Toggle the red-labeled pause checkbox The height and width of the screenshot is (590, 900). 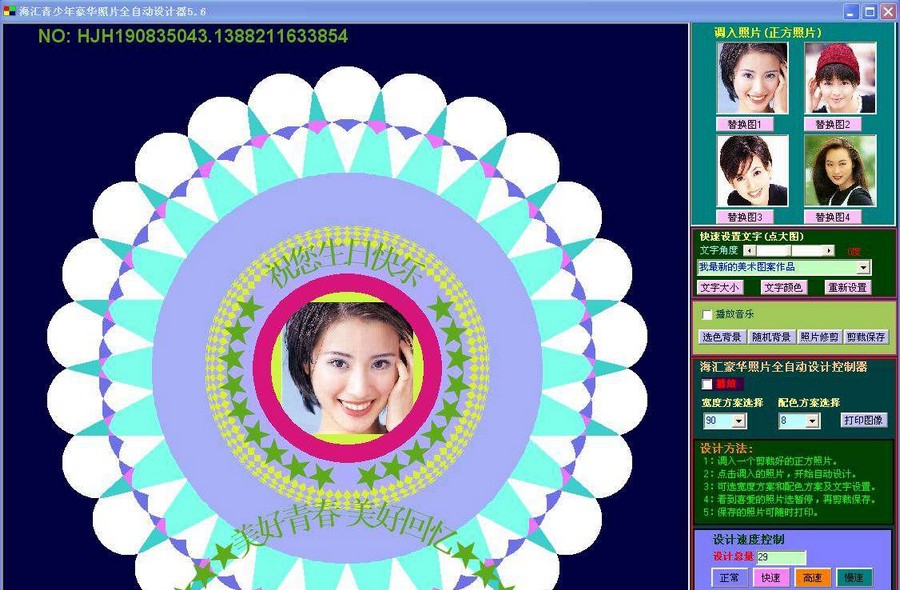(x=707, y=383)
